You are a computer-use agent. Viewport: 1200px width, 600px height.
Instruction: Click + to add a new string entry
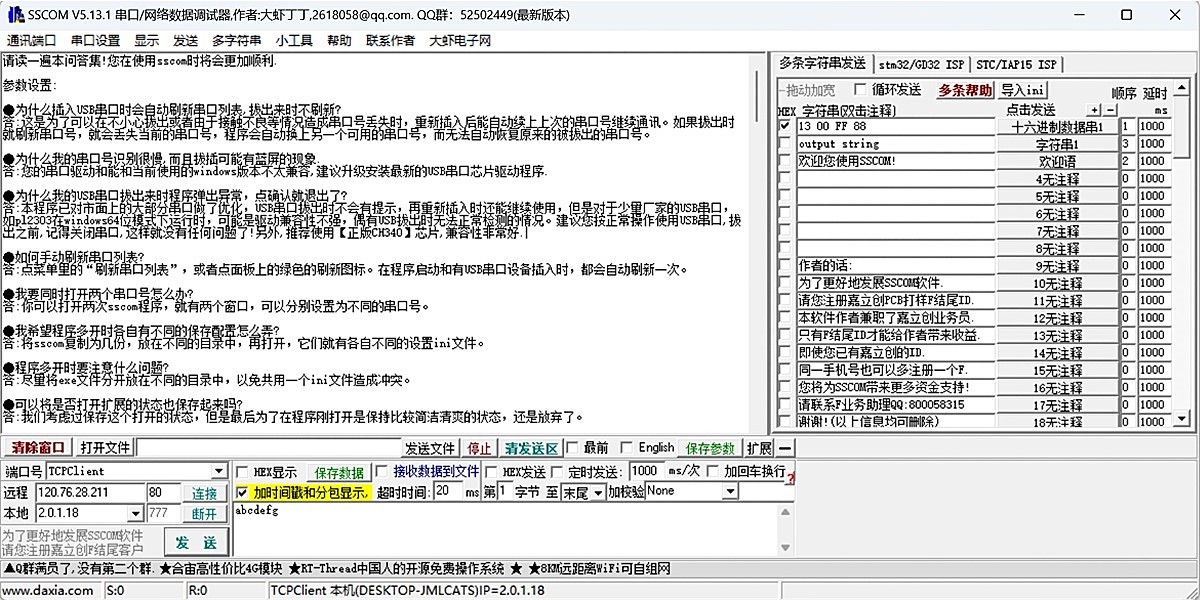click(1094, 109)
